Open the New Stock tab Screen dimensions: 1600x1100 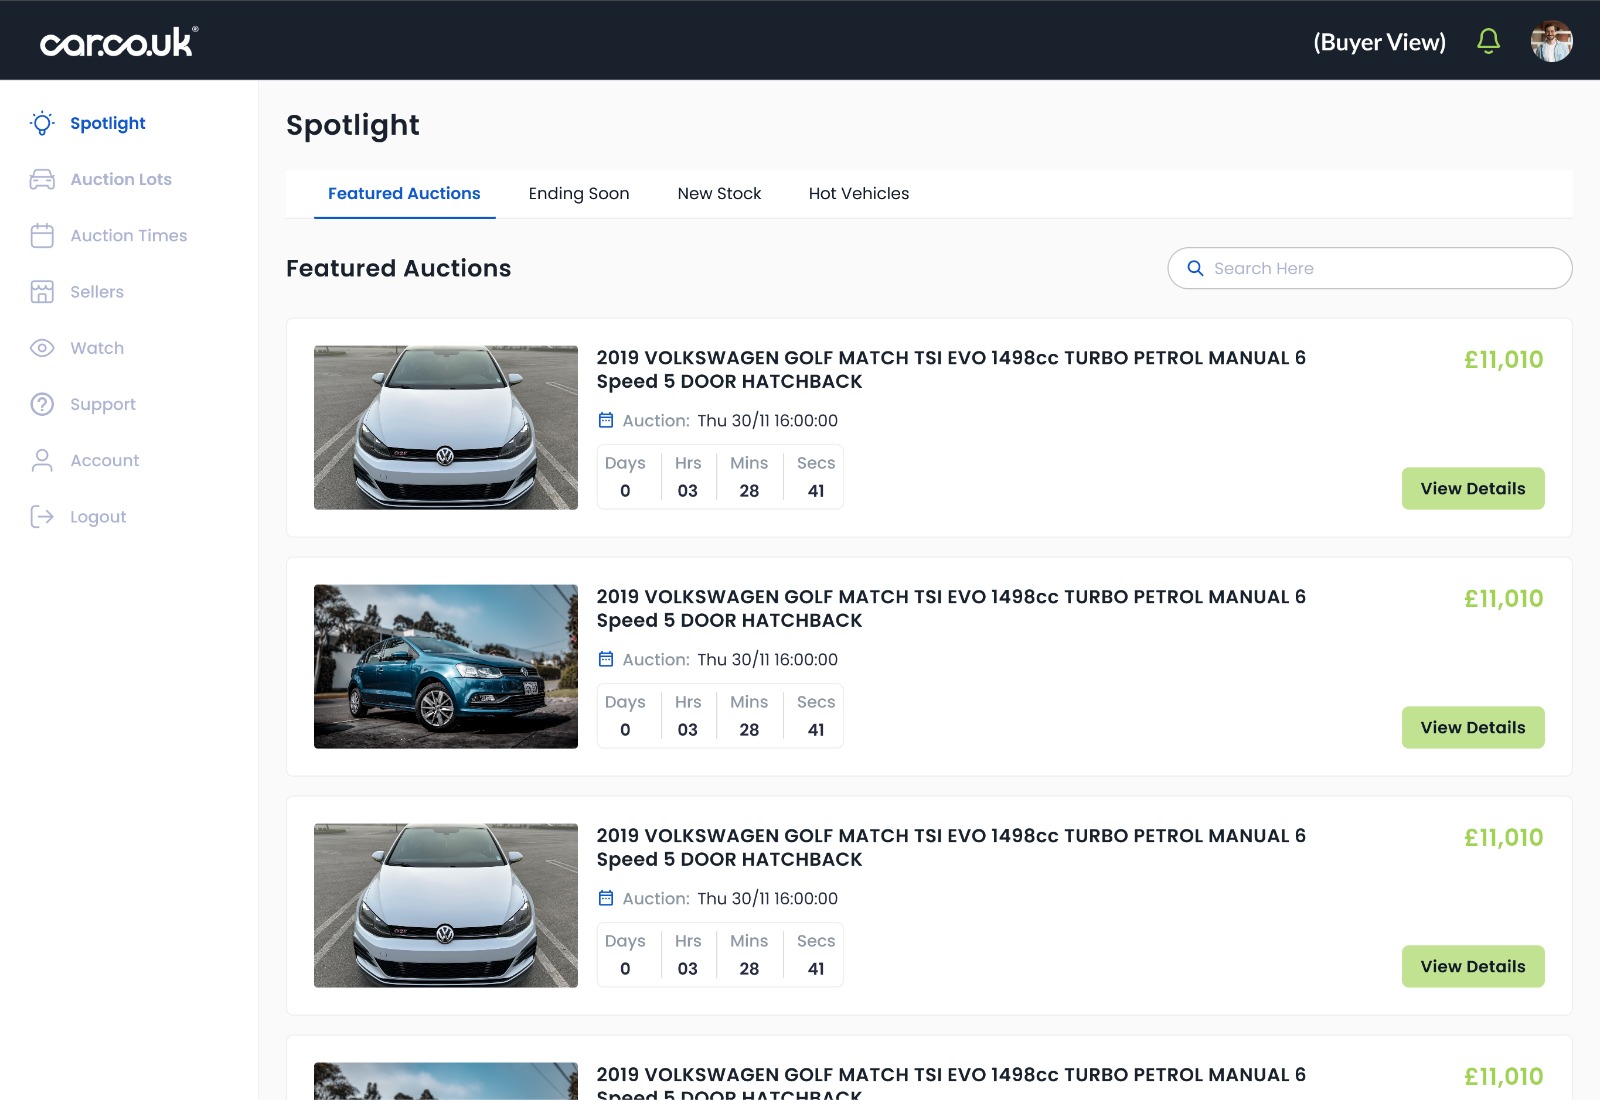click(719, 194)
